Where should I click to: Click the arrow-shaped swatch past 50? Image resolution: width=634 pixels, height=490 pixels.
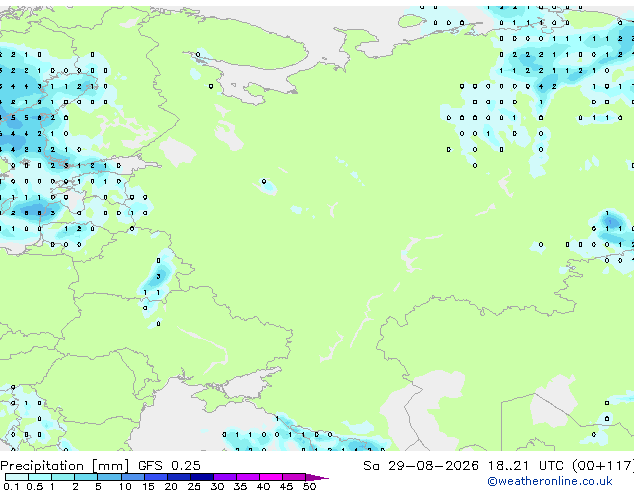[315, 477]
